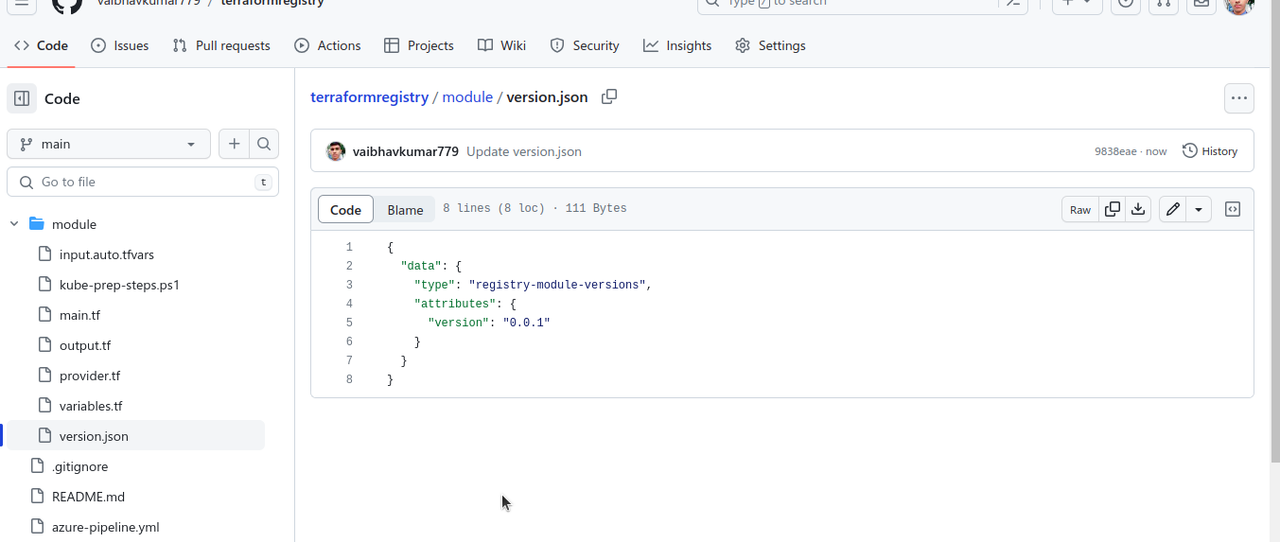Add a file with the plus button
1280x542 pixels.
pos(233,144)
